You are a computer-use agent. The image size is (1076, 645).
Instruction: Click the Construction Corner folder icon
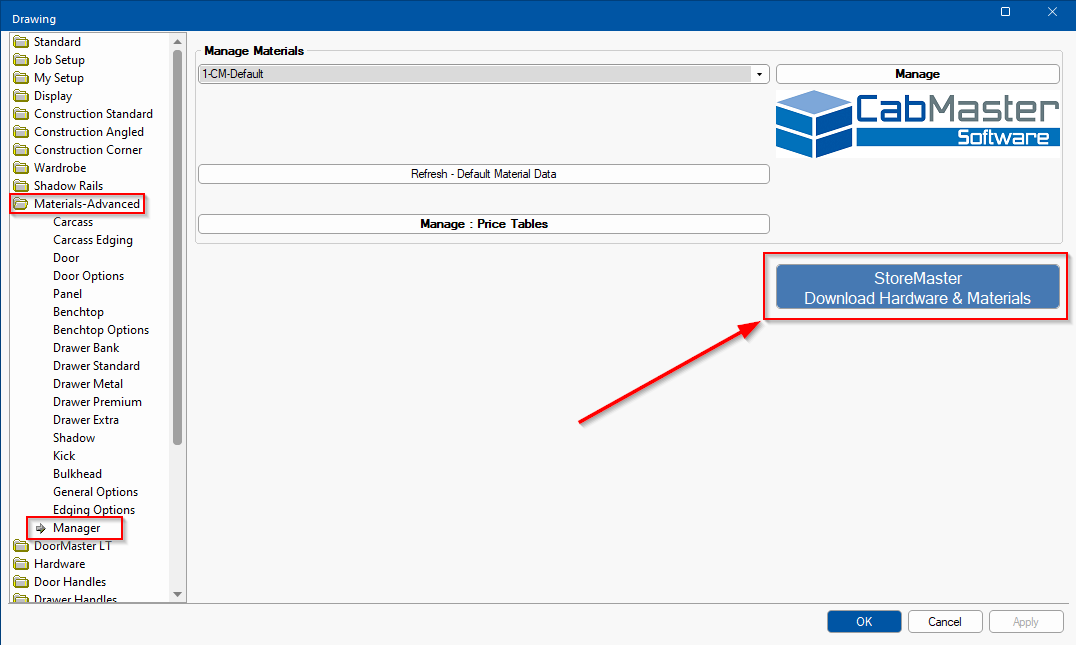(21, 150)
